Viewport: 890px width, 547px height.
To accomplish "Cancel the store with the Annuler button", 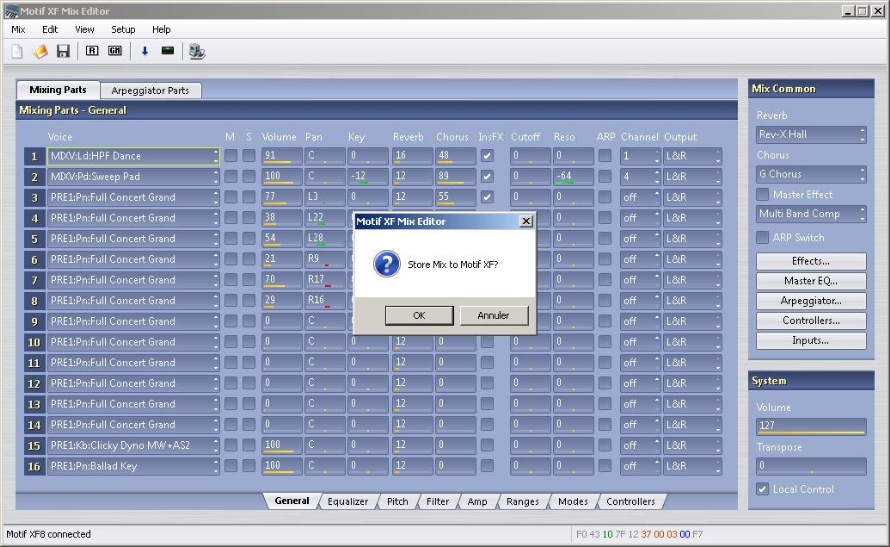I will tap(493, 315).
